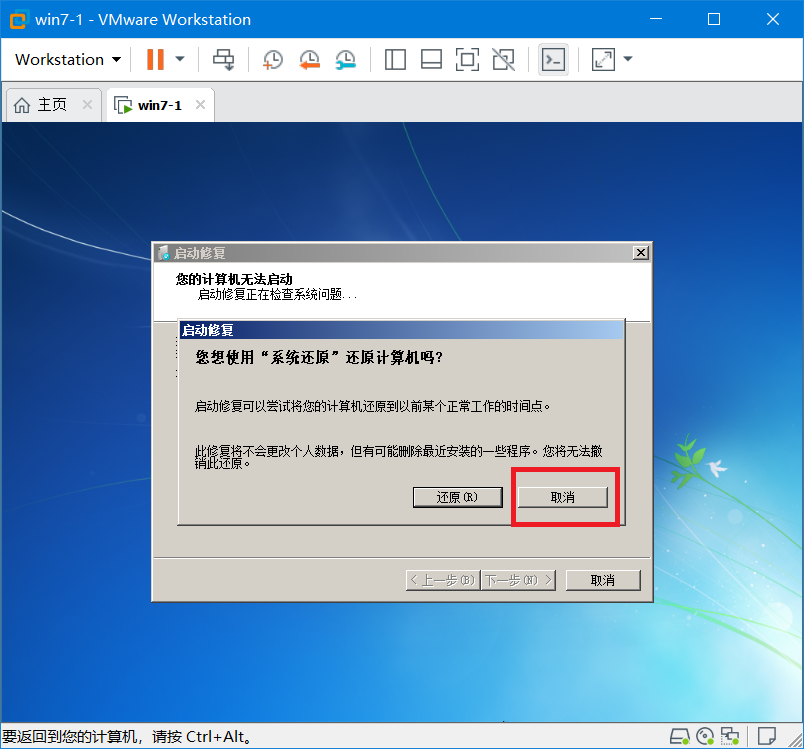Close the win7-1 tab
Screen dimensions: 807x755
201,105
